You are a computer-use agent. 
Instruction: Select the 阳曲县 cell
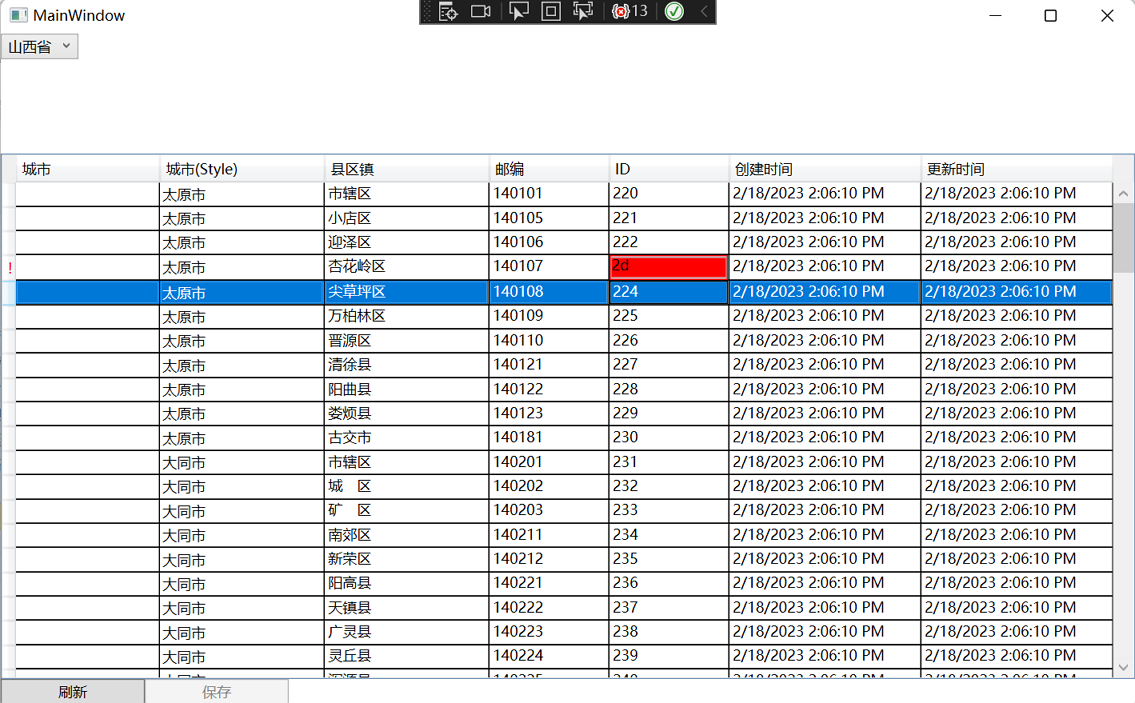click(x=406, y=389)
